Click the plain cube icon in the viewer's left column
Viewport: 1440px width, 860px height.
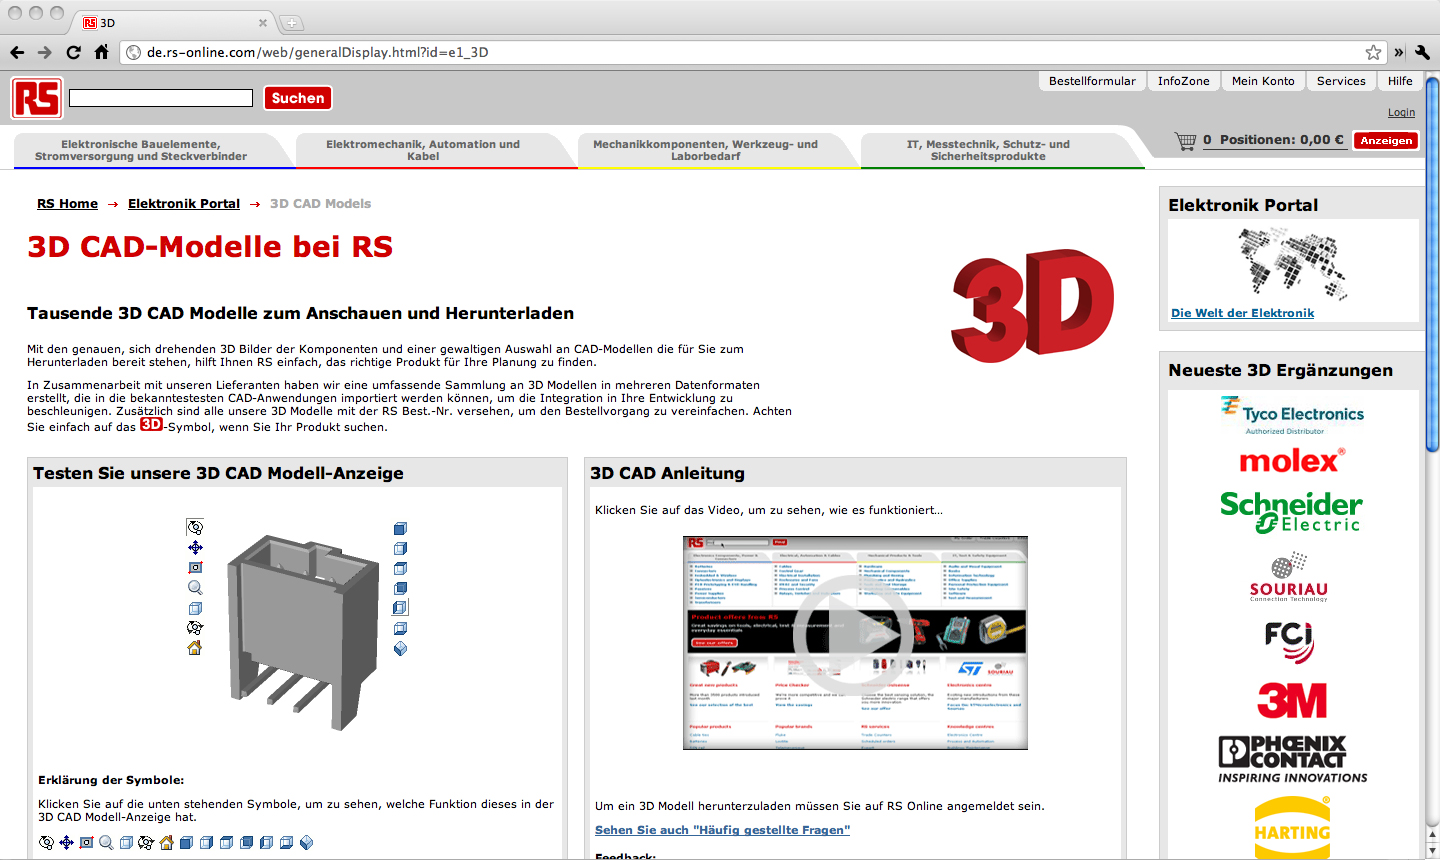point(195,608)
